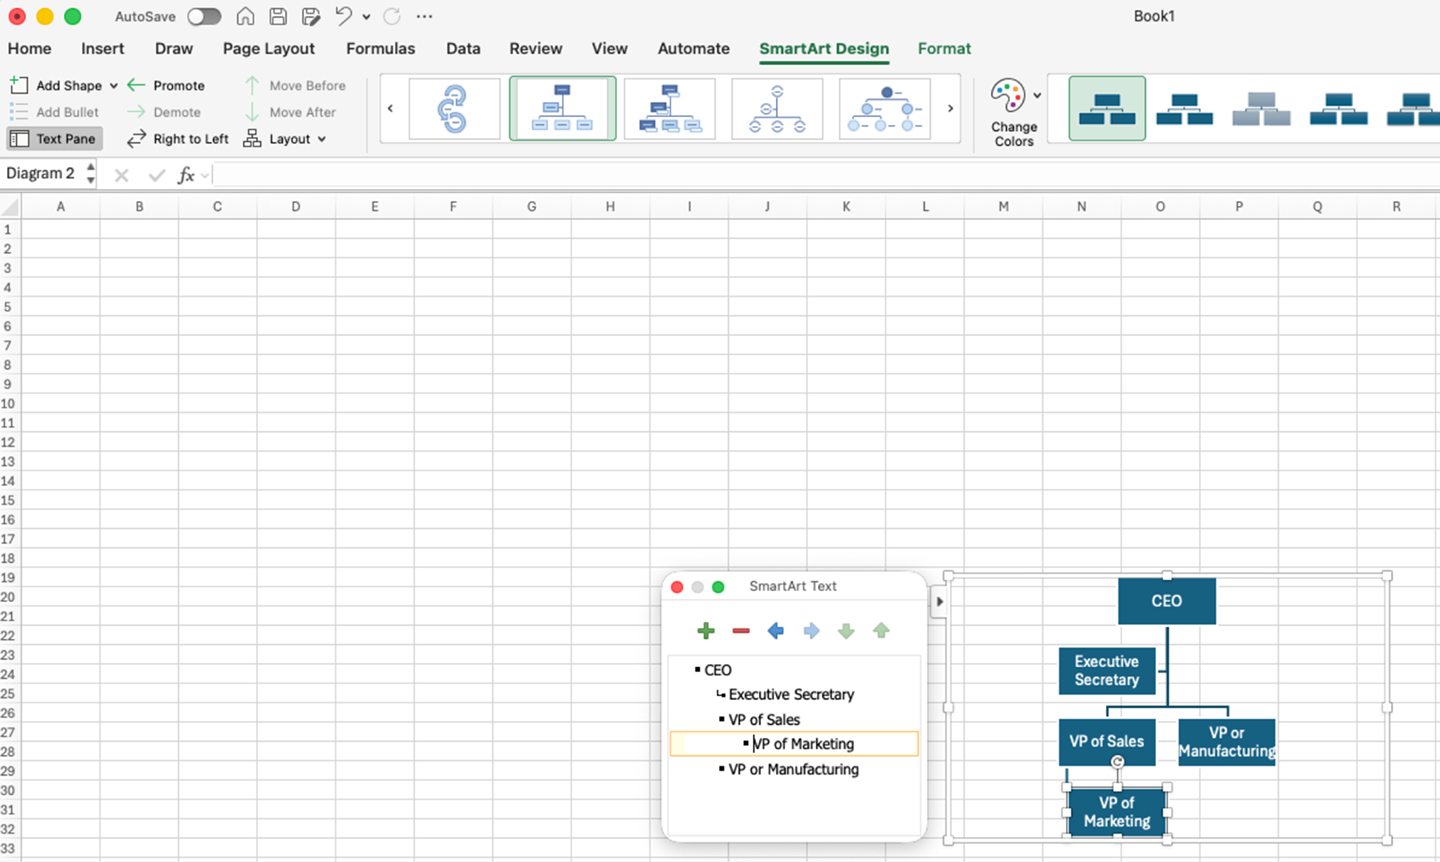Click the Home icon in the title bar
Image resolution: width=1440 pixels, height=862 pixels.
[245, 16]
